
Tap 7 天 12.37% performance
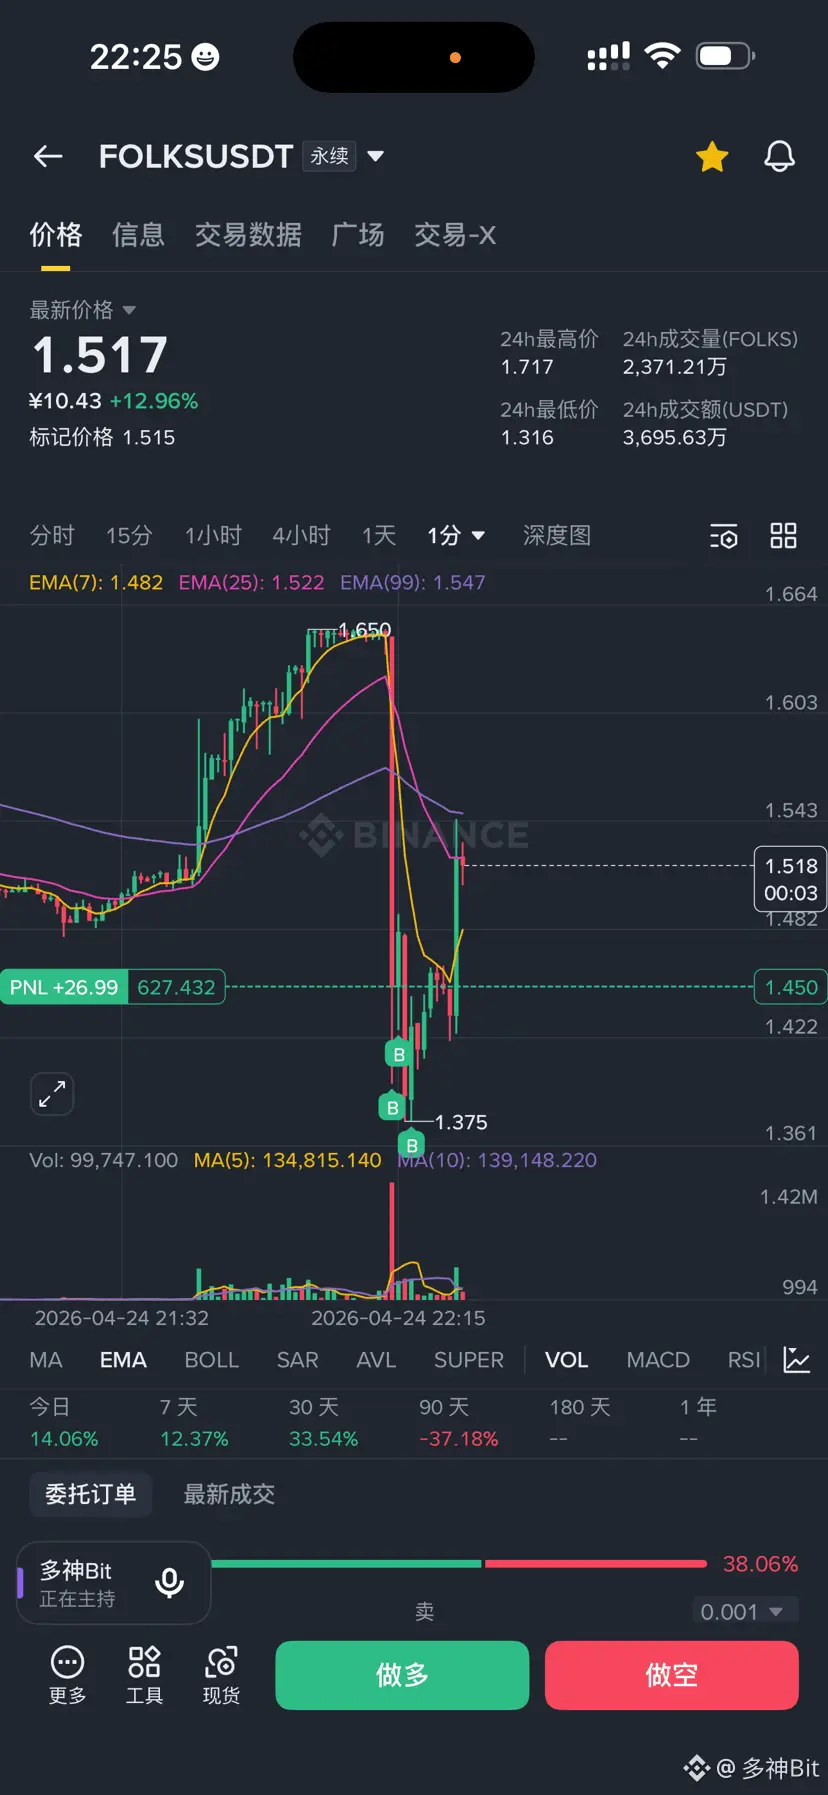point(194,1422)
